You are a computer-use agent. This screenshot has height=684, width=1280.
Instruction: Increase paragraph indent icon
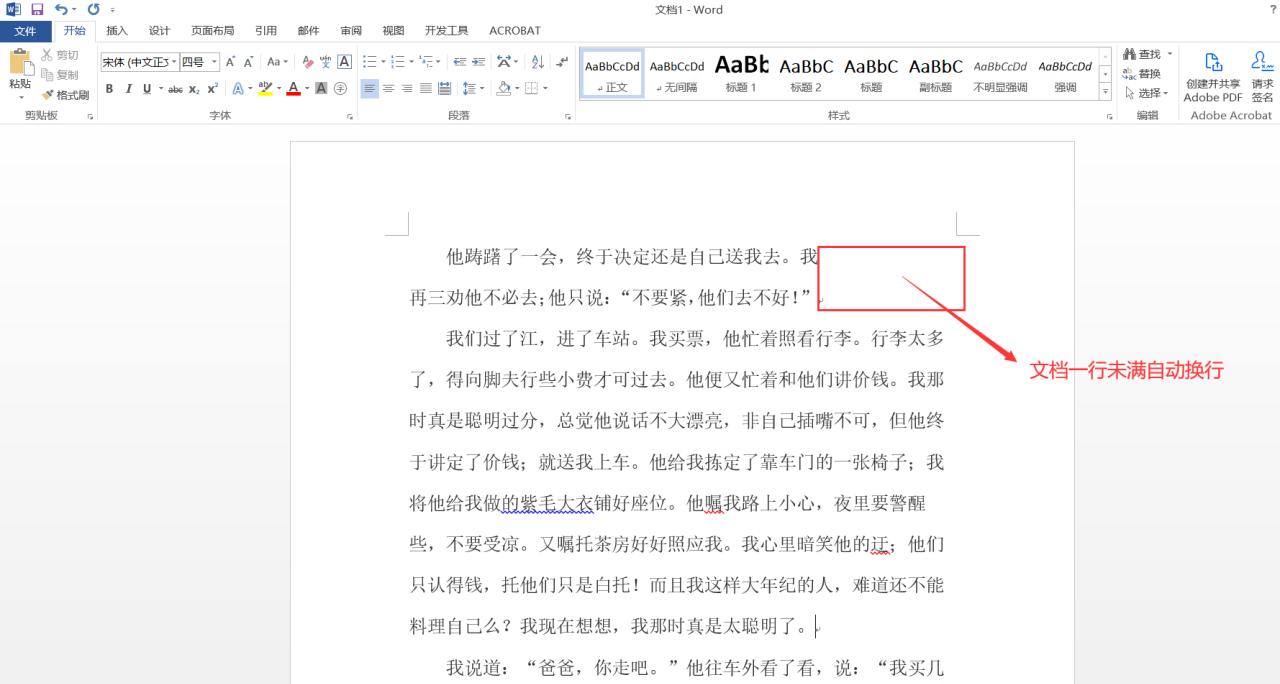(477, 62)
